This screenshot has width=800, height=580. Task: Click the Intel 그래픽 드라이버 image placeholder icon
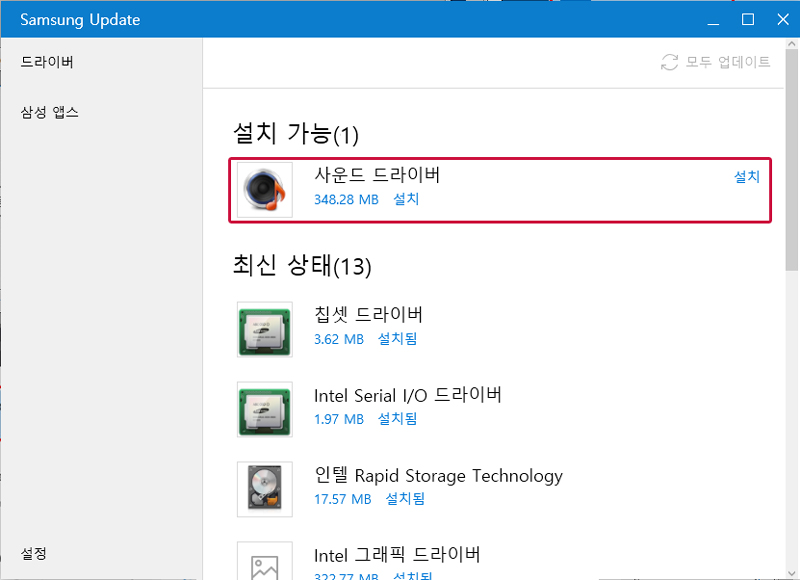[265, 561]
